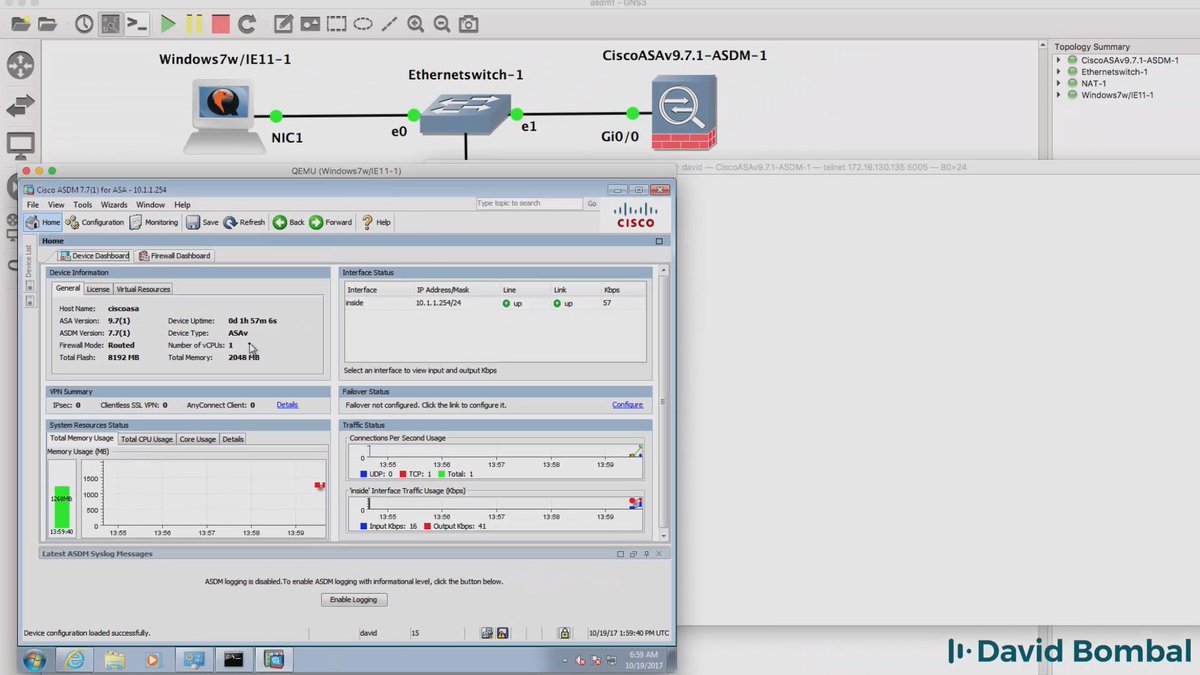Click the GNS3 New project folder icon
The image size is (1200, 675).
[x=19, y=24]
